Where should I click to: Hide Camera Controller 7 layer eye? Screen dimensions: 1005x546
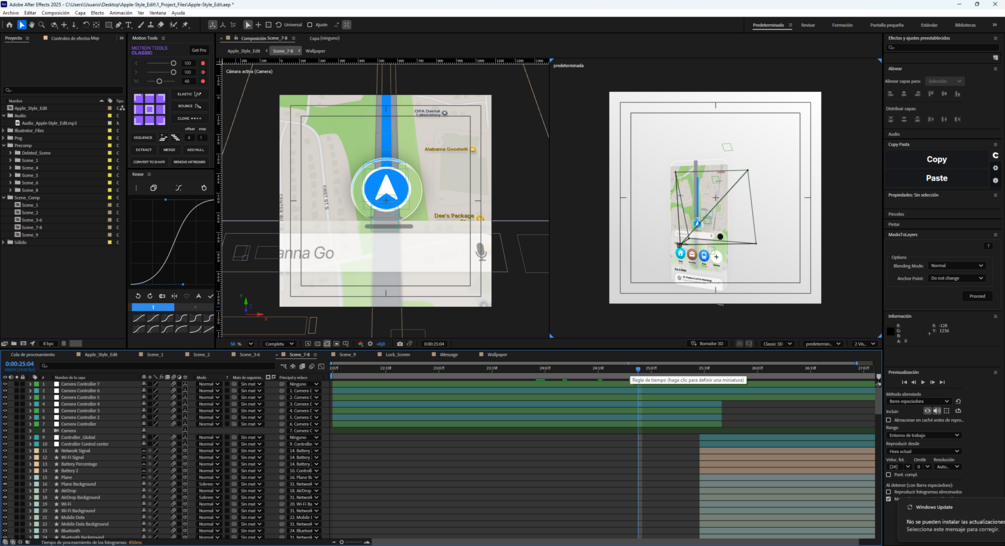pos(5,384)
